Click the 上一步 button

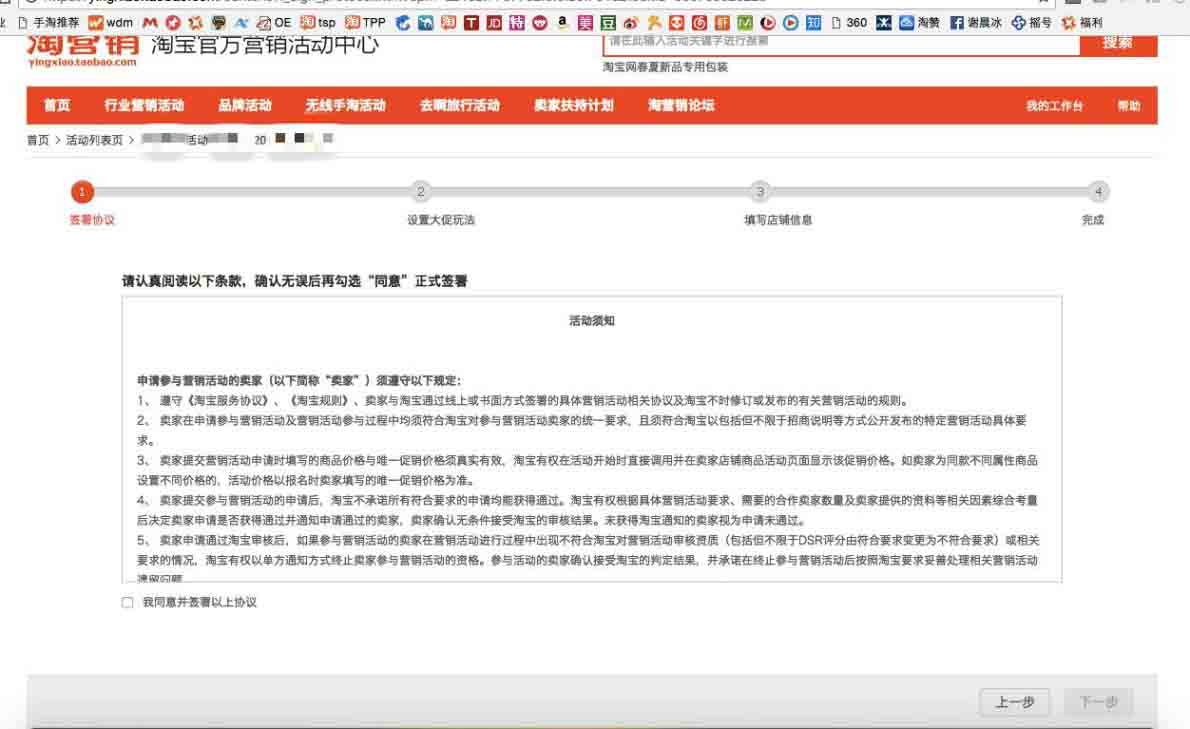tap(1015, 702)
